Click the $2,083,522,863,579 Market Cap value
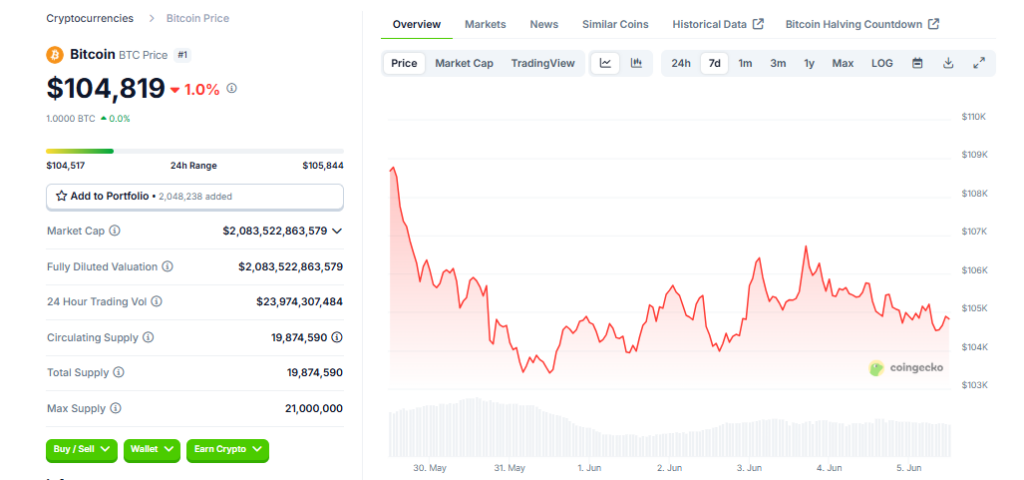Screen dimensions: 1024x480 point(275,231)
